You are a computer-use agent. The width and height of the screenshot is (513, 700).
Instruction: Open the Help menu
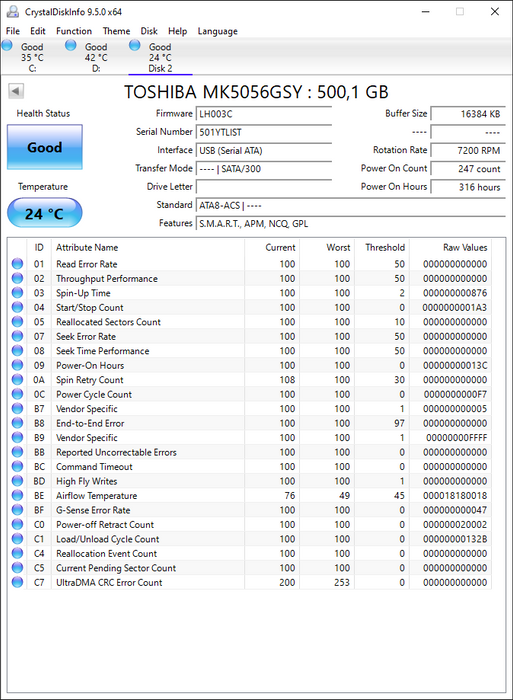coord(177,31)
